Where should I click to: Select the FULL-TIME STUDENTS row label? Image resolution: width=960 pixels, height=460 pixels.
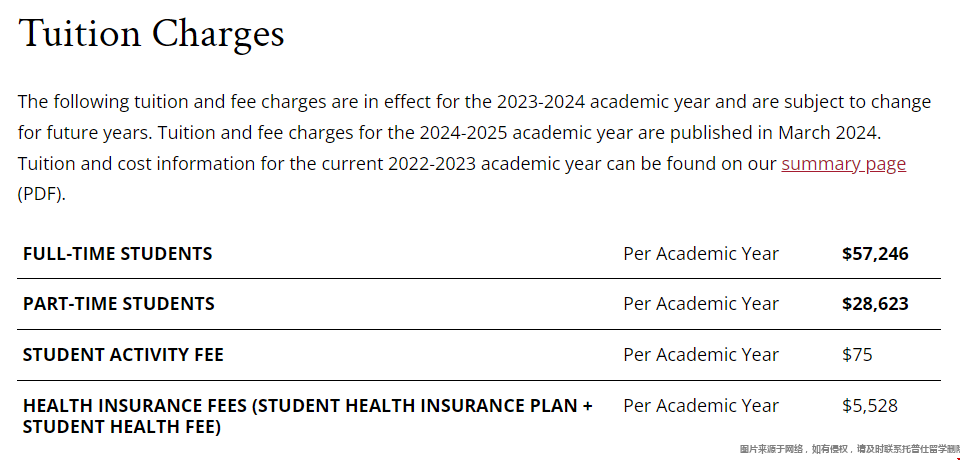118,254
